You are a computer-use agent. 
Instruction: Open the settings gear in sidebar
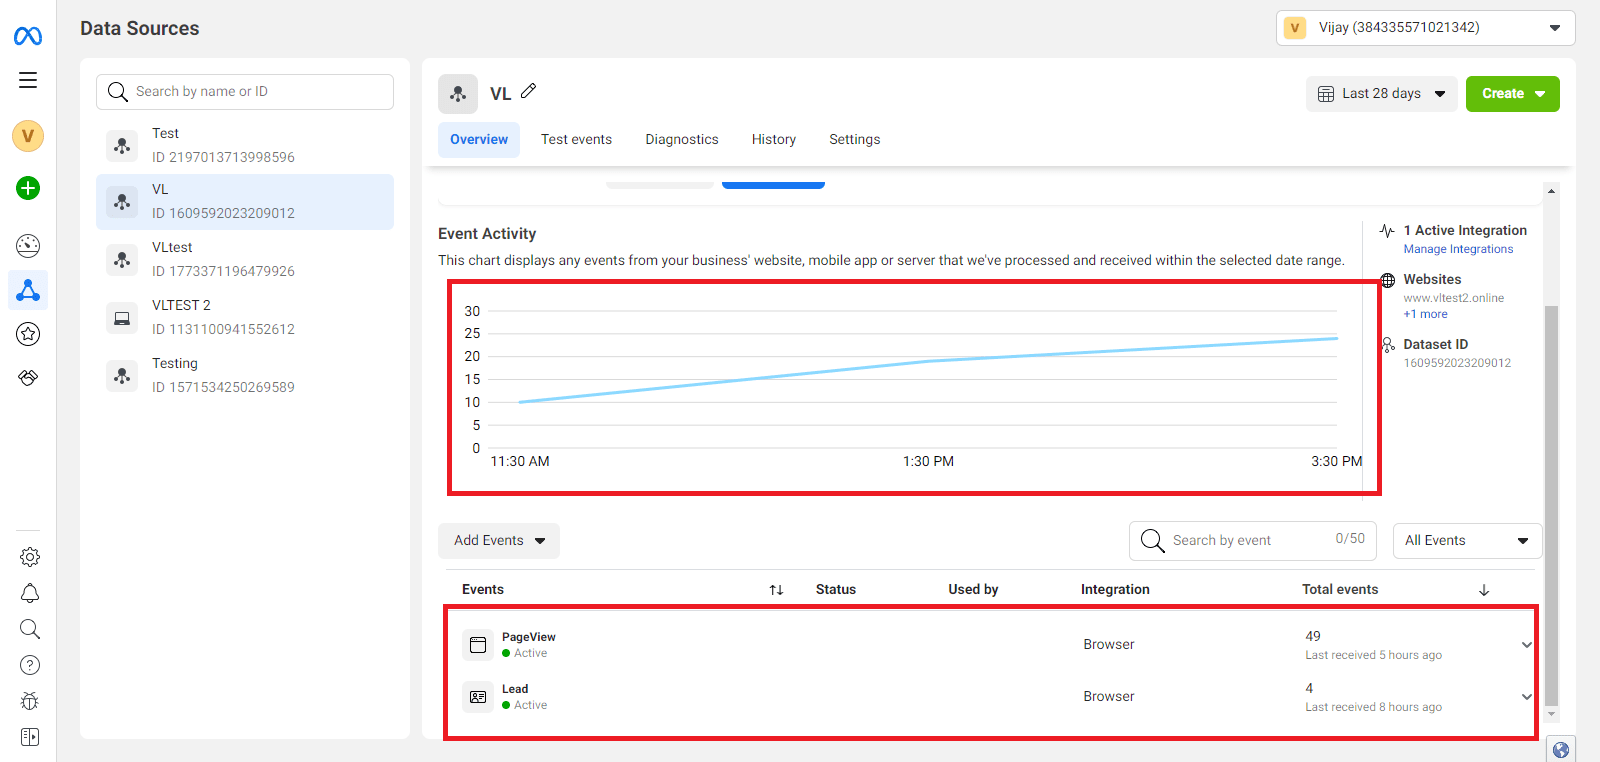[x=30, y=557]
